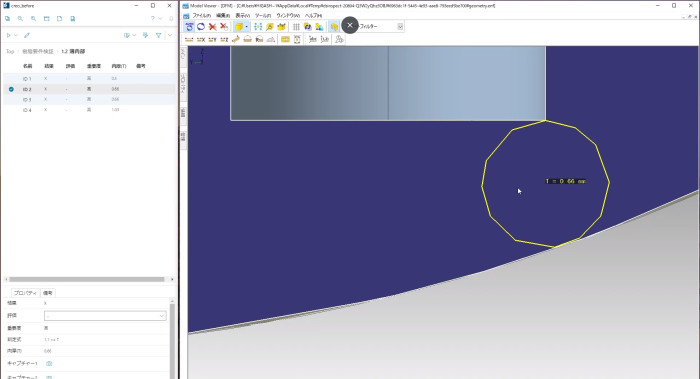This screenshot has width=700, height=379.
Task: Click the grid icon in the viewer toolbar
Action: pyautogui.click(x=296, y=27)
